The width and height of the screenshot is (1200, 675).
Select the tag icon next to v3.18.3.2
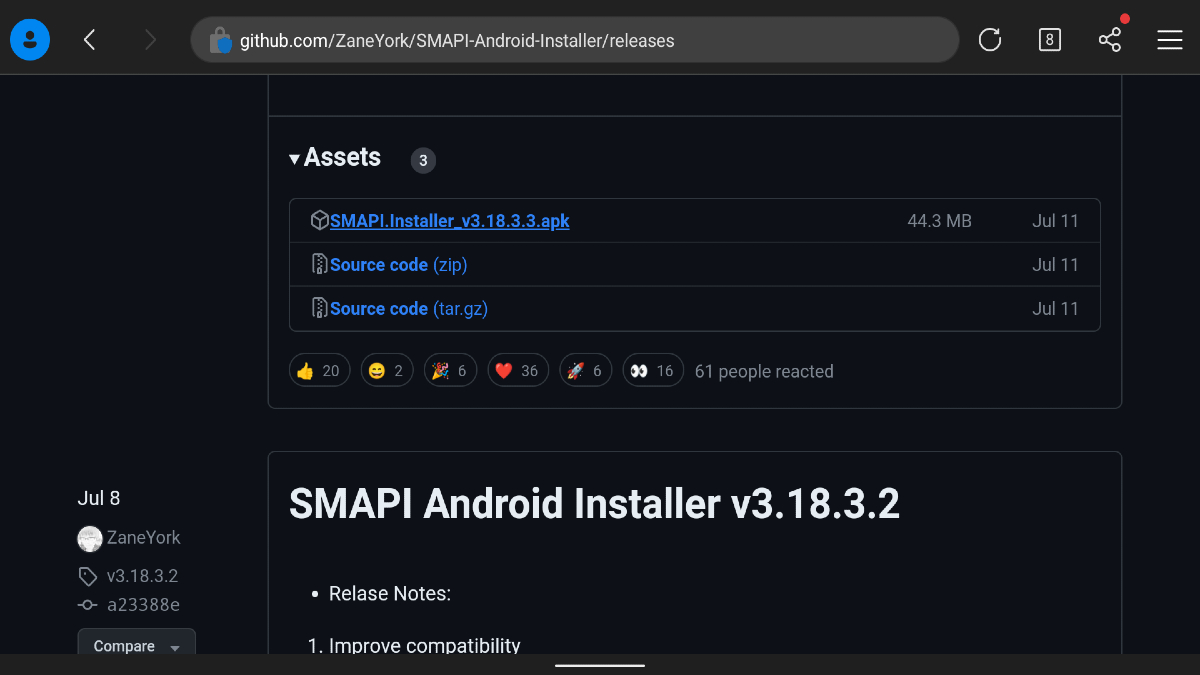point(87,576)
